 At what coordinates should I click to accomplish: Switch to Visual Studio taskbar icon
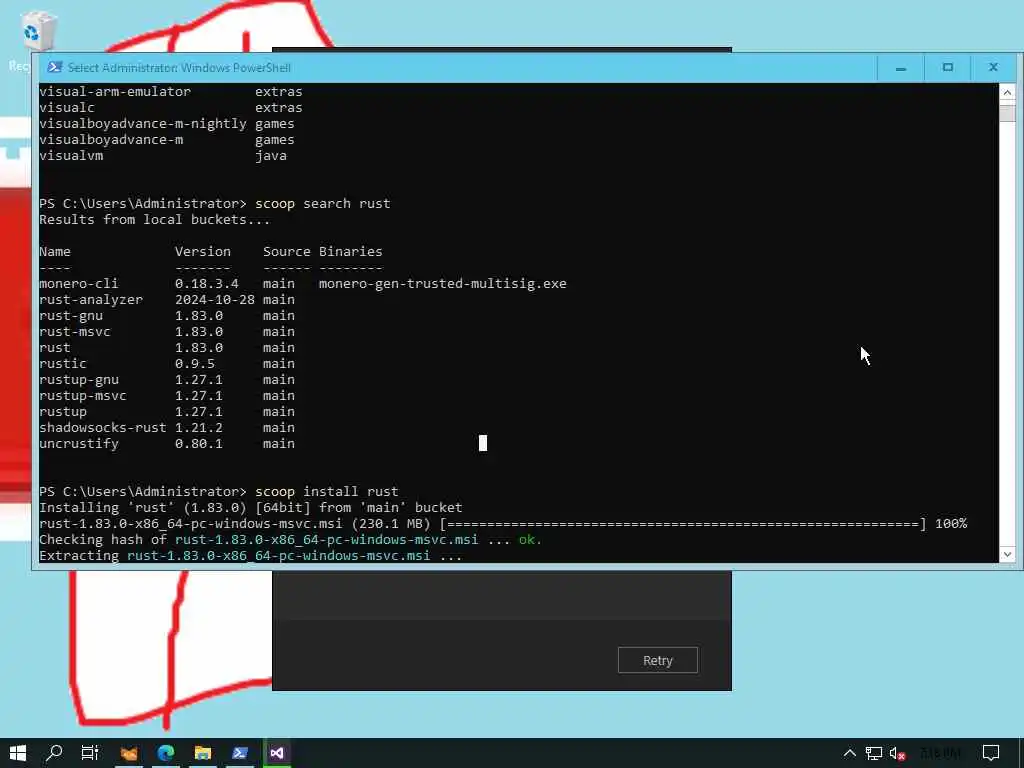(x=277, y=753)
